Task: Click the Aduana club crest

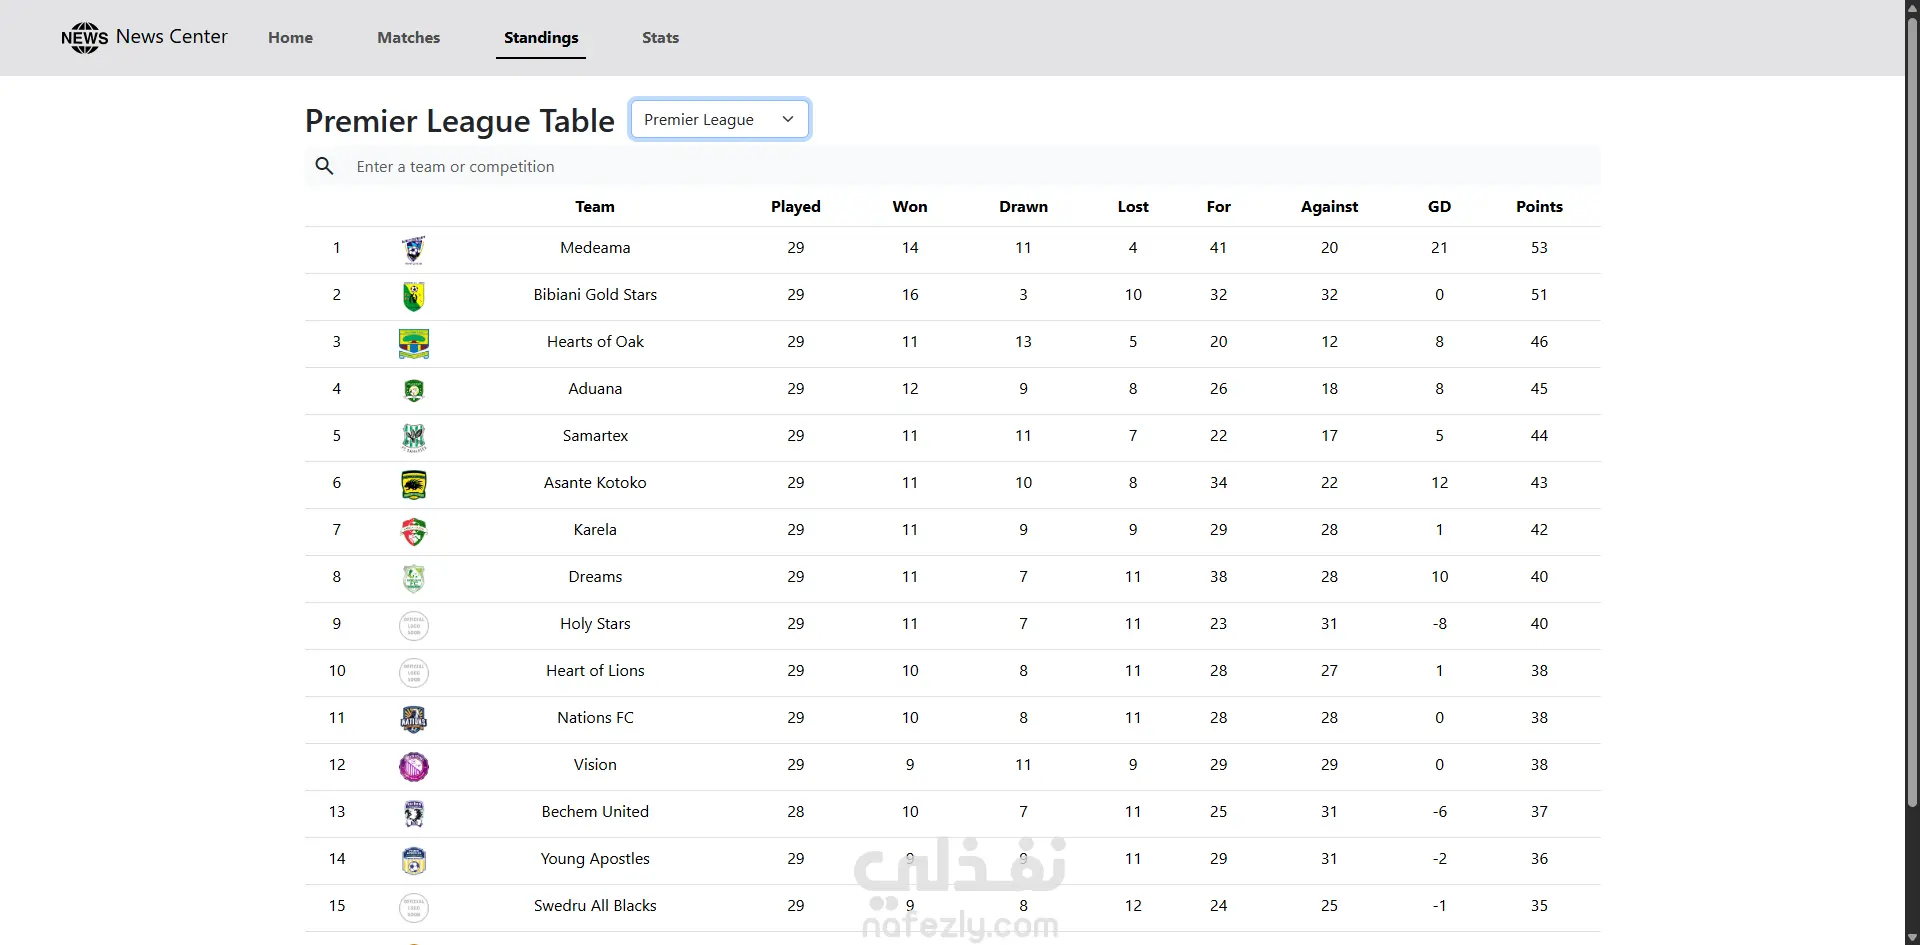Action: tap(414, 390)
